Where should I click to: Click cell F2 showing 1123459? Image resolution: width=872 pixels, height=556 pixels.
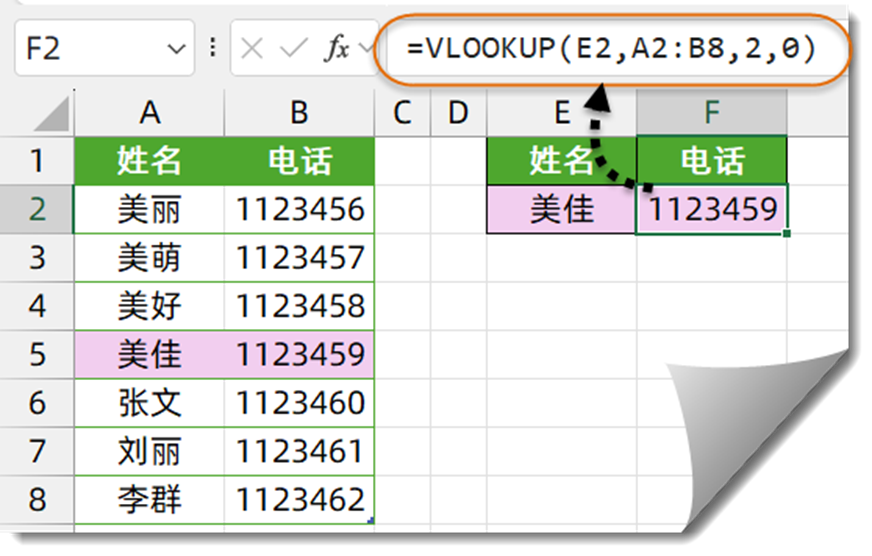pos(712,210)
